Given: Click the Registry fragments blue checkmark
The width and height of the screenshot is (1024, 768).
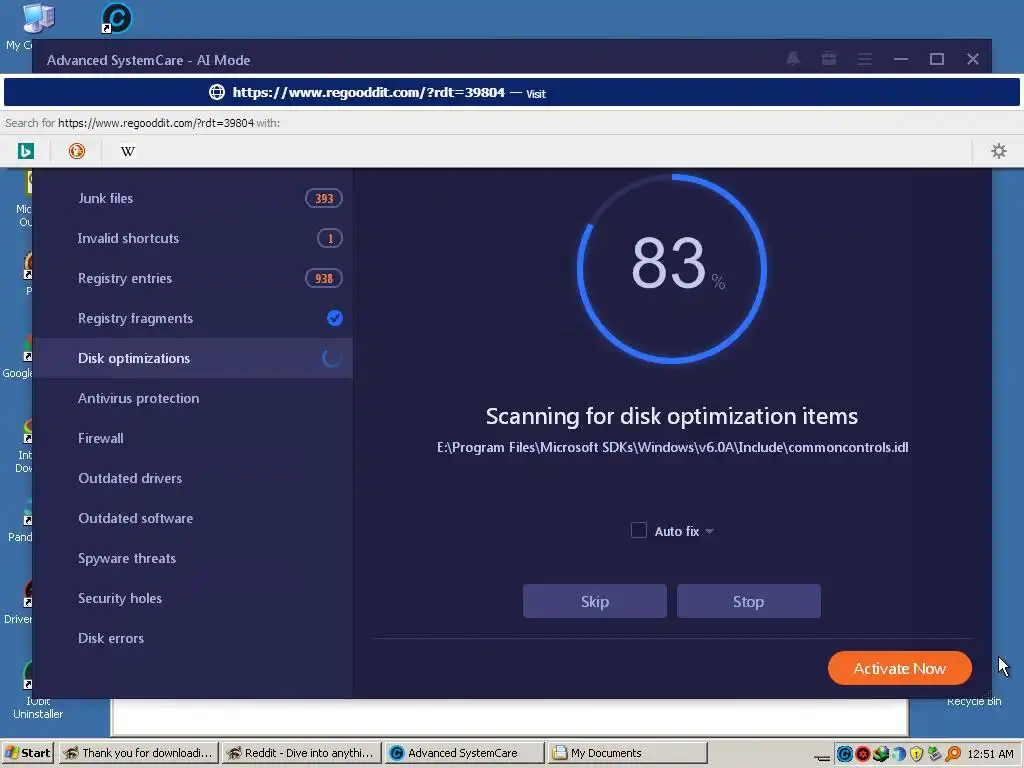Looking at the screenshot, I should click(334, 318).
